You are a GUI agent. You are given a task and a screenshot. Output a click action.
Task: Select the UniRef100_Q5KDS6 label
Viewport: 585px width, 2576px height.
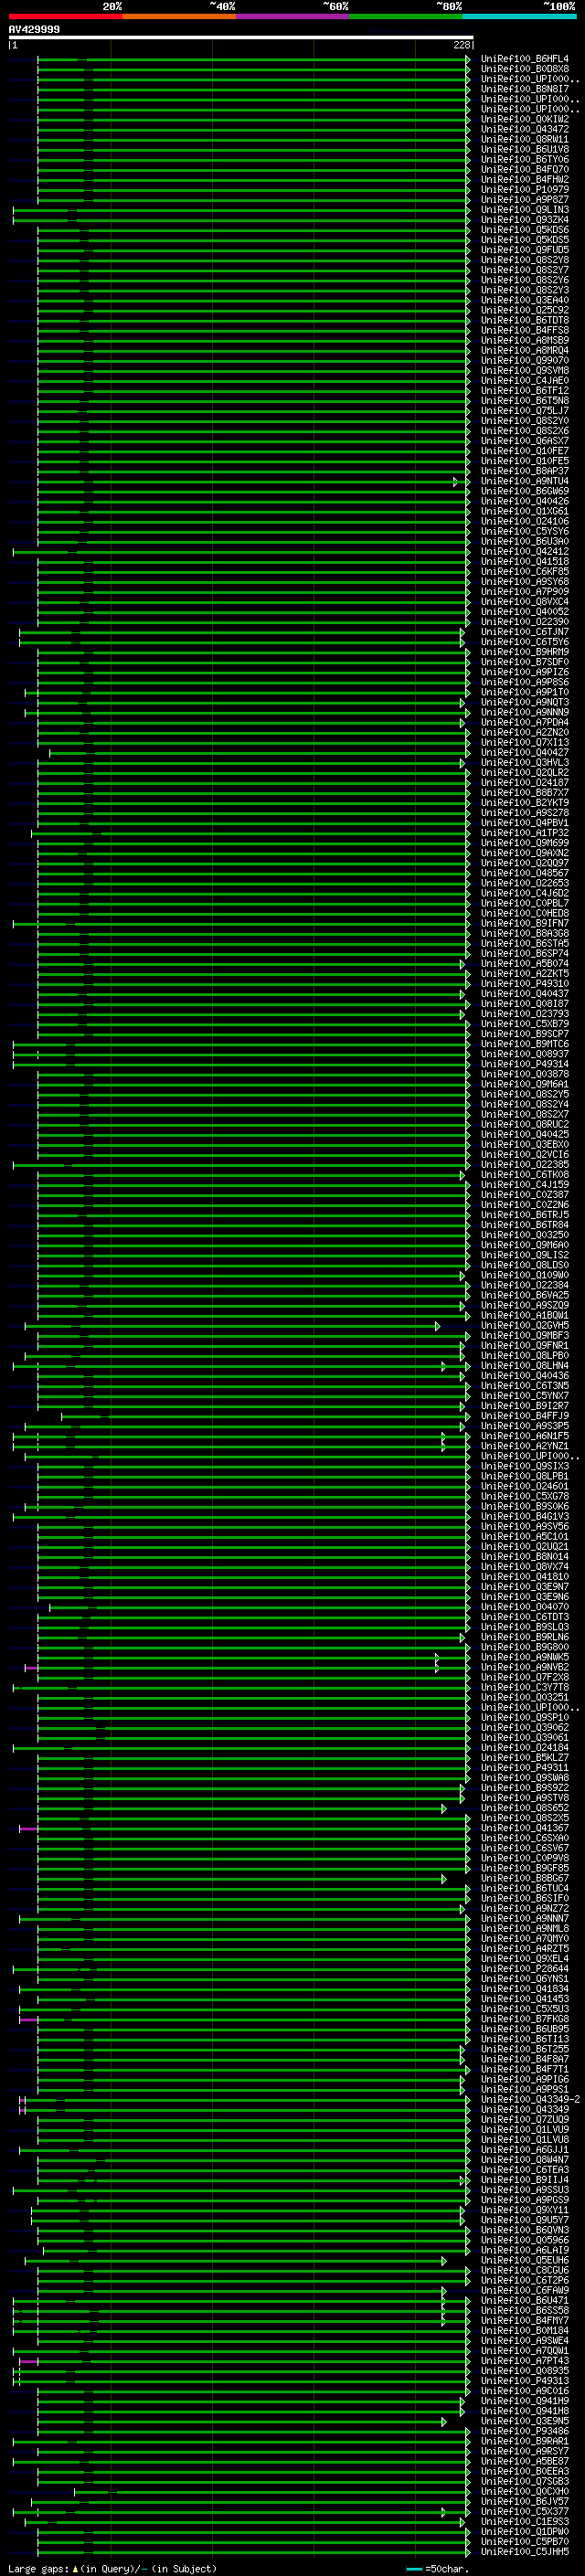pyautogui.click(x=525, y=230)
